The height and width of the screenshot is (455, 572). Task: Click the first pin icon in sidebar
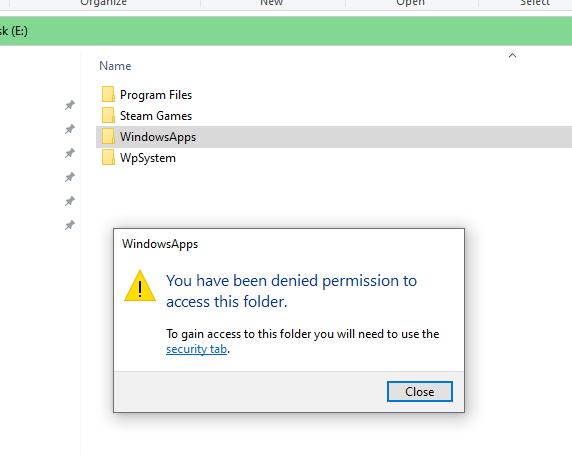[x=70, y=105]
